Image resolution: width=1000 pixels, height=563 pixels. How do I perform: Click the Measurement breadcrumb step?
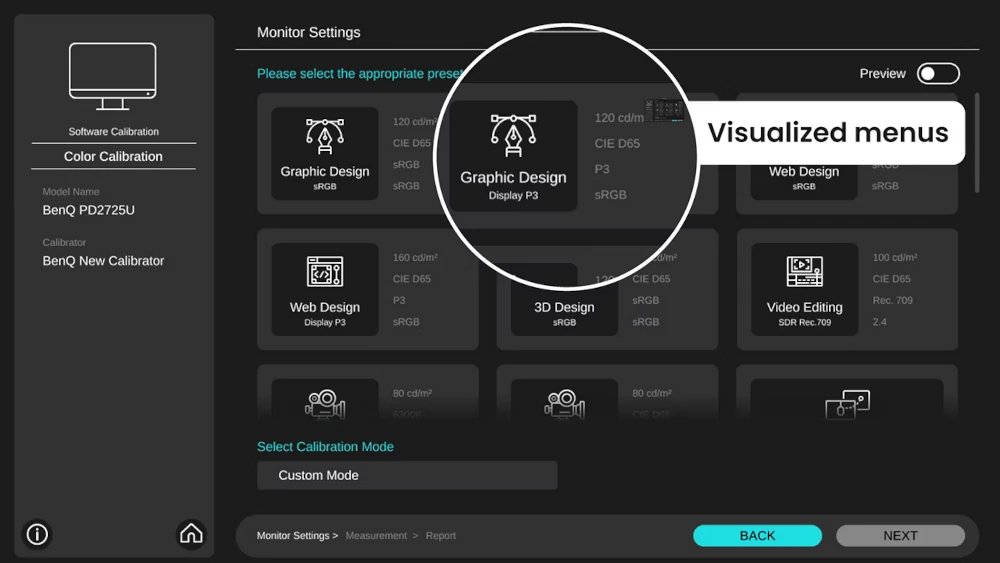[376, 536]
